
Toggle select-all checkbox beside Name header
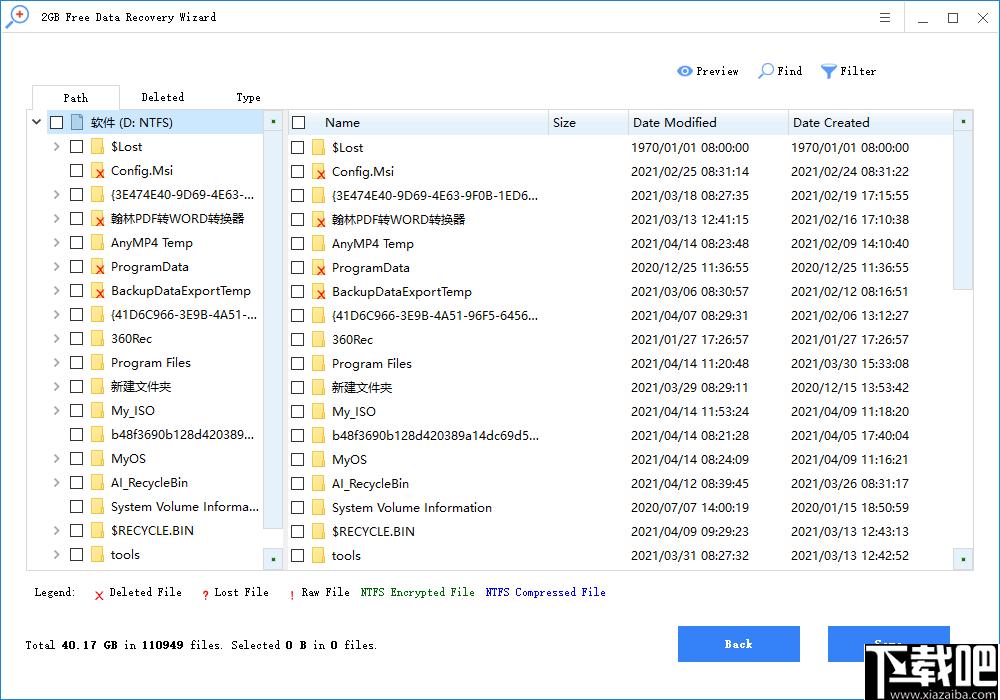[x=298, y=123]
